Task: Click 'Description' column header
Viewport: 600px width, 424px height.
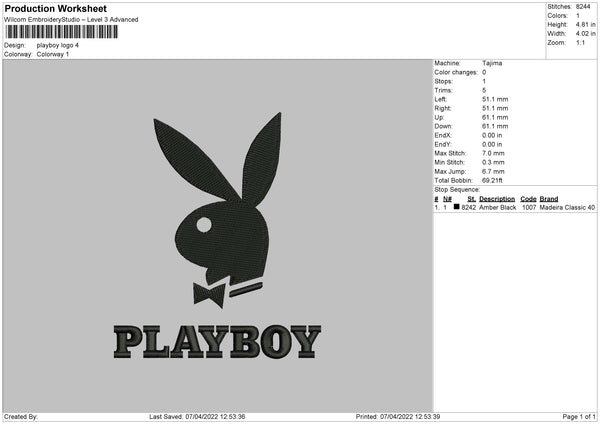Action: (x=497, y=199)
